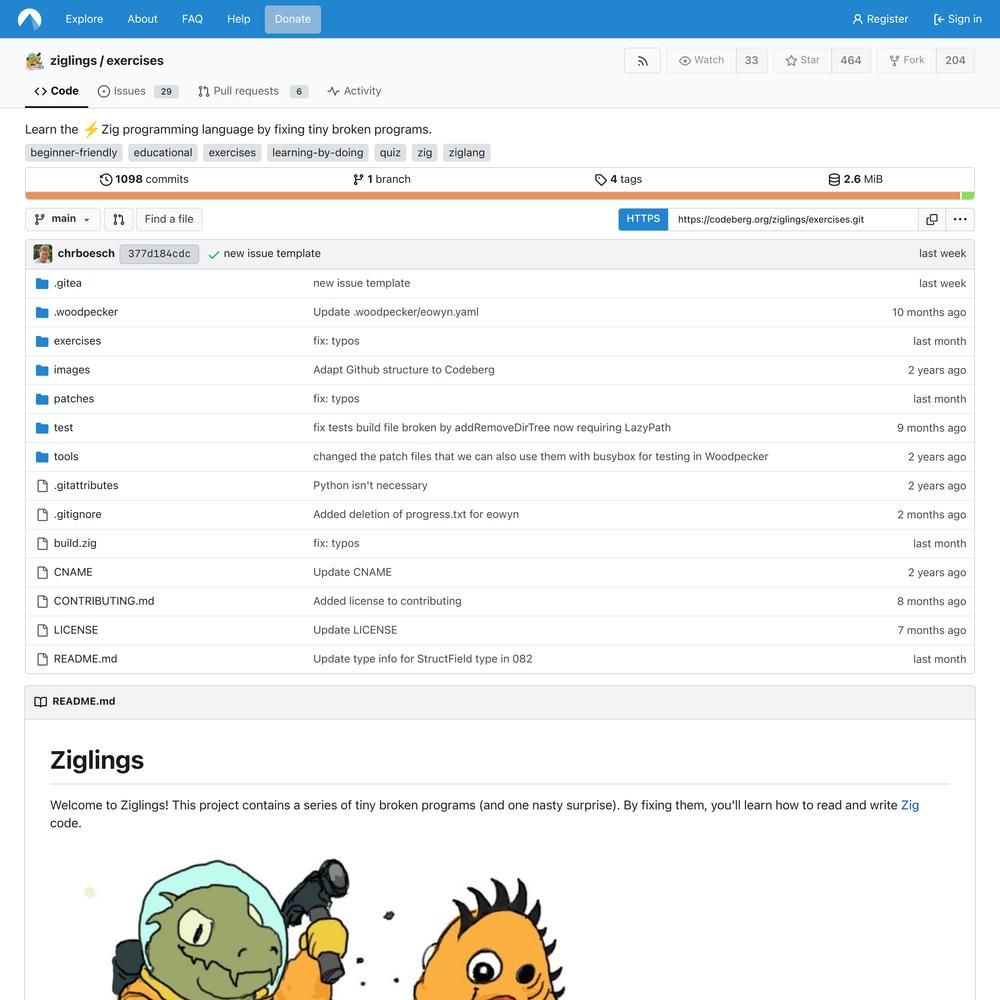Click the Watch button
Screen dimensions: 1000x1000
[x=702, y=61]
